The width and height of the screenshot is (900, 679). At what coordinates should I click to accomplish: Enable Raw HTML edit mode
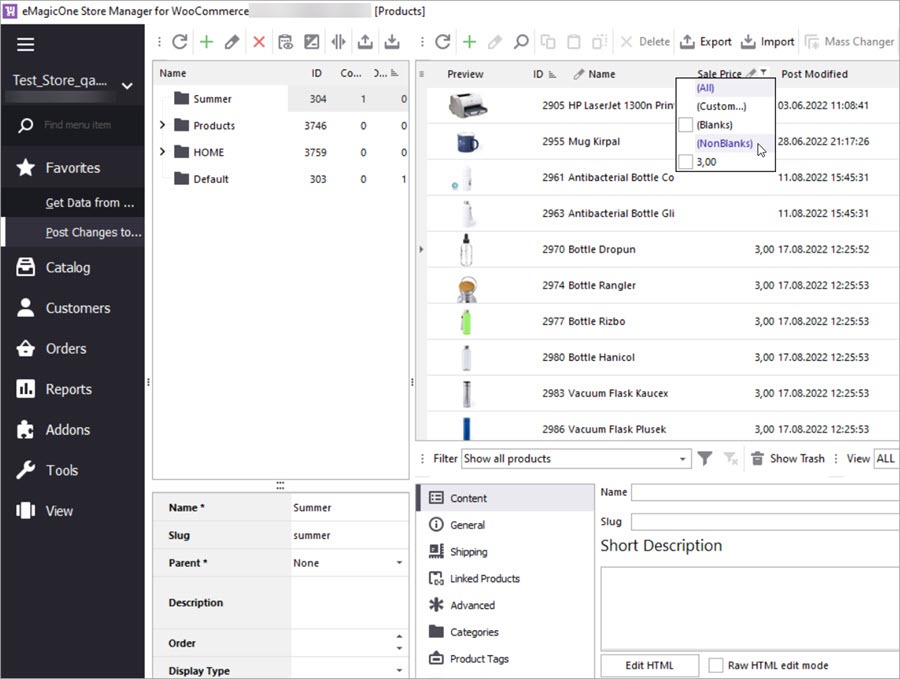pos(716,665)
